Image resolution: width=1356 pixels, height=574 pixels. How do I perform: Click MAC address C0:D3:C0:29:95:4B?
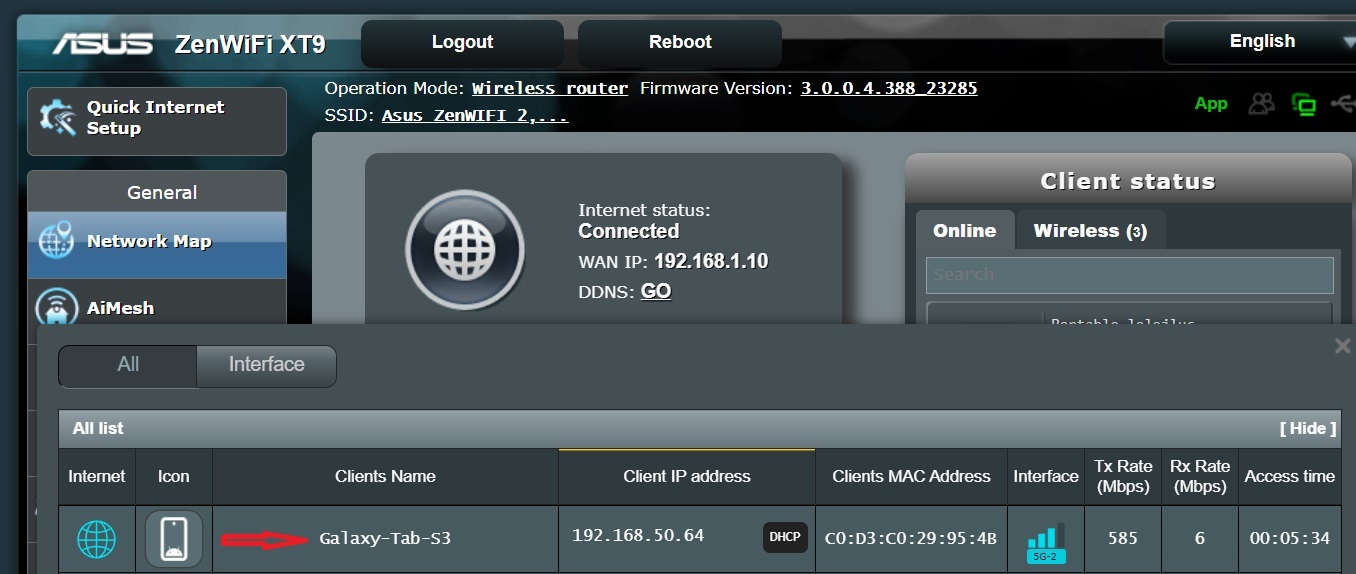[911, 539]
